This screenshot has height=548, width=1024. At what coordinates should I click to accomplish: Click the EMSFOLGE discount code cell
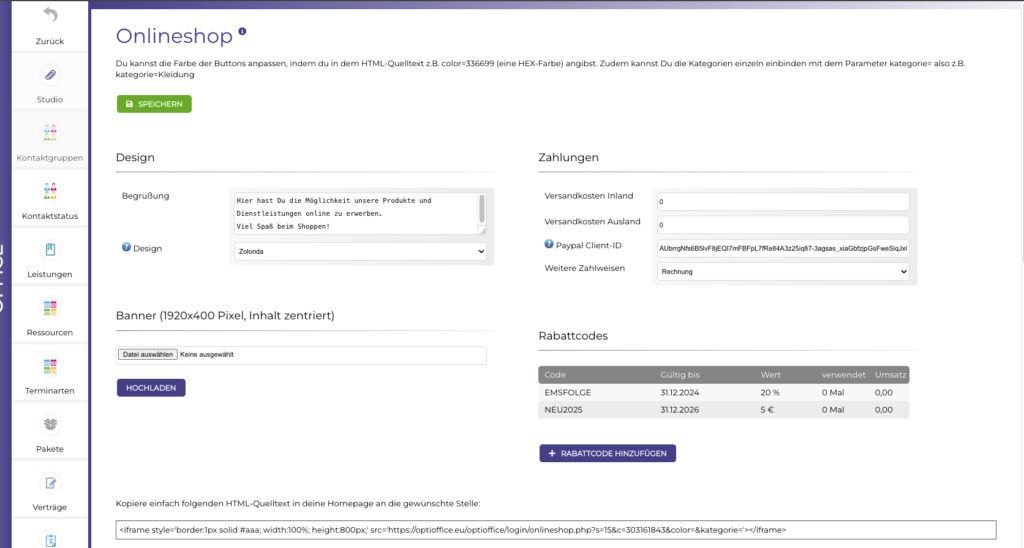coord(568,393)
